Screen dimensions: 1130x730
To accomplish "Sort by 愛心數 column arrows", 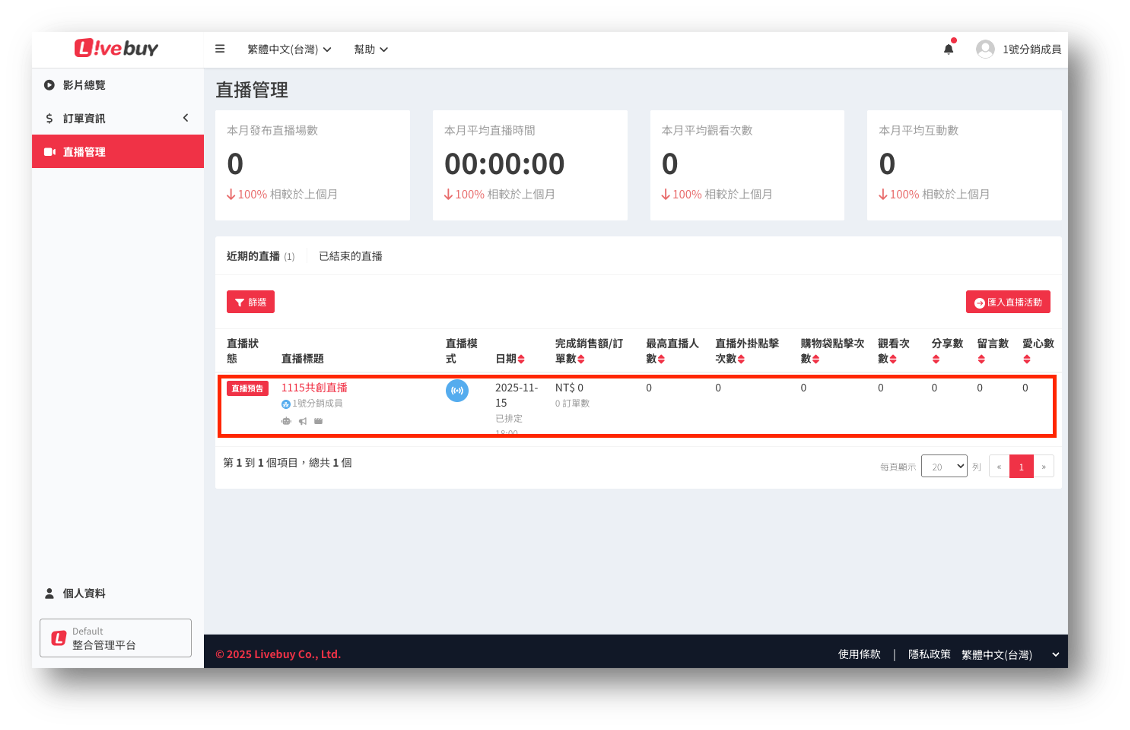I will click(x=1027, y=359).
